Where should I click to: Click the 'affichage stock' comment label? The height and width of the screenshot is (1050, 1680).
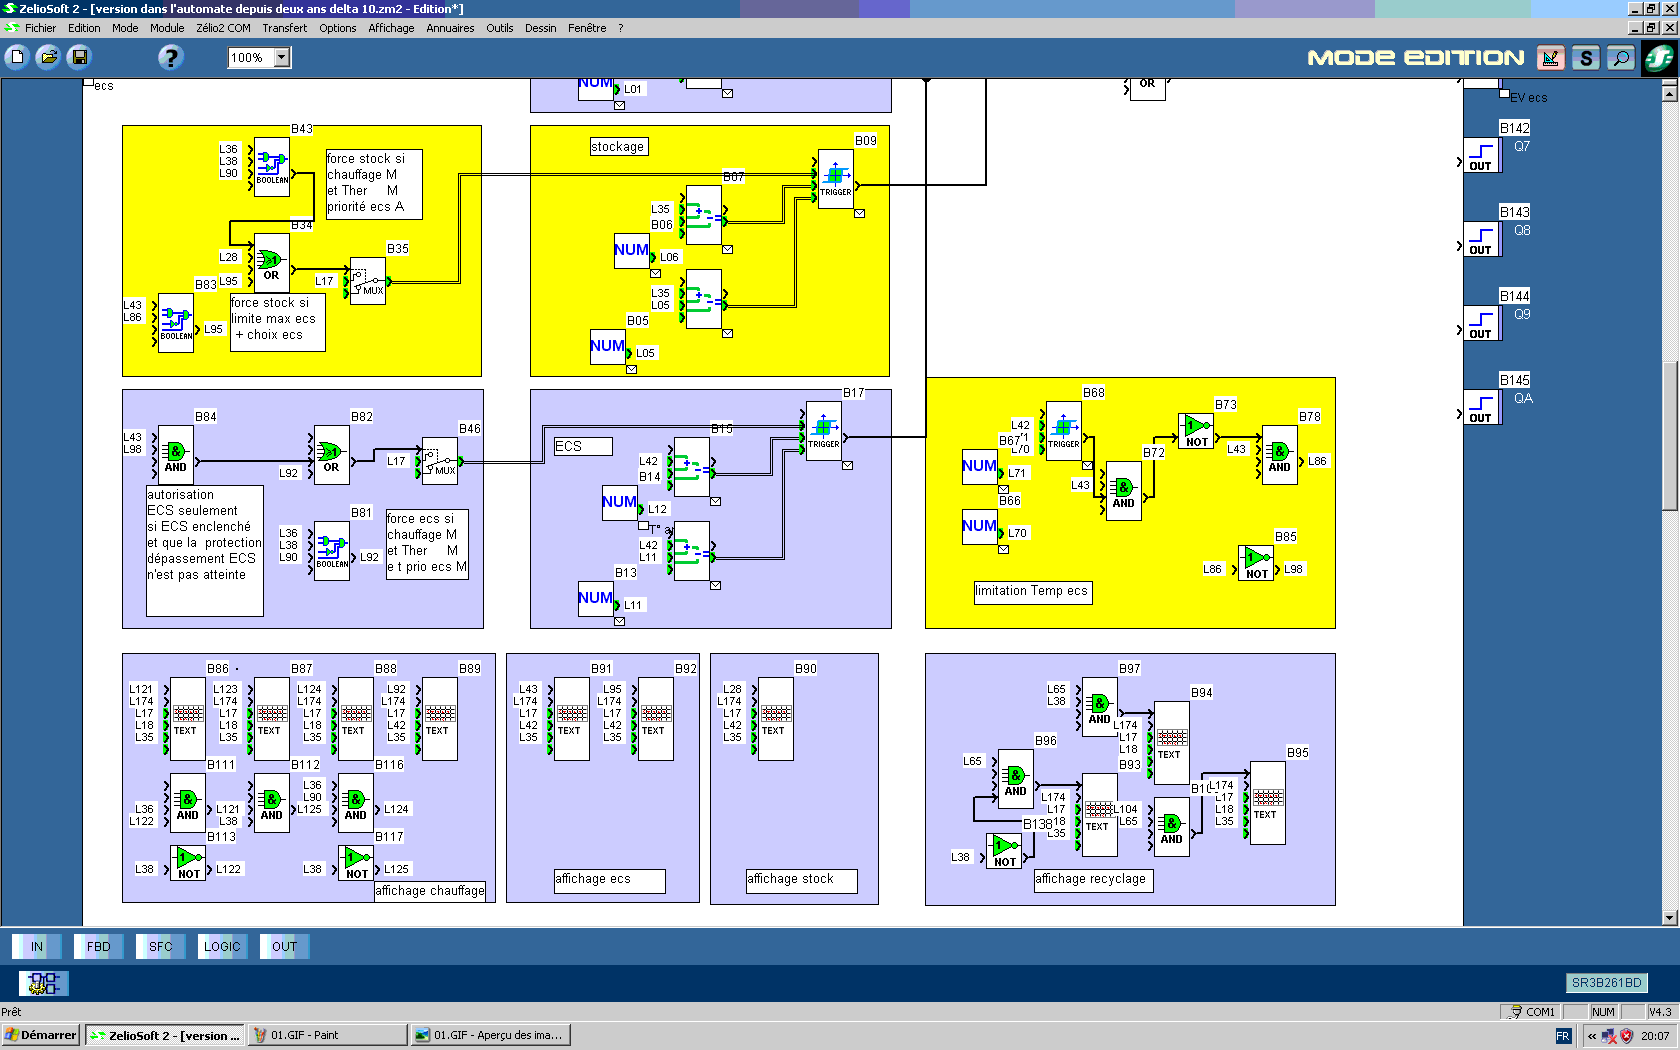point(801,880)
